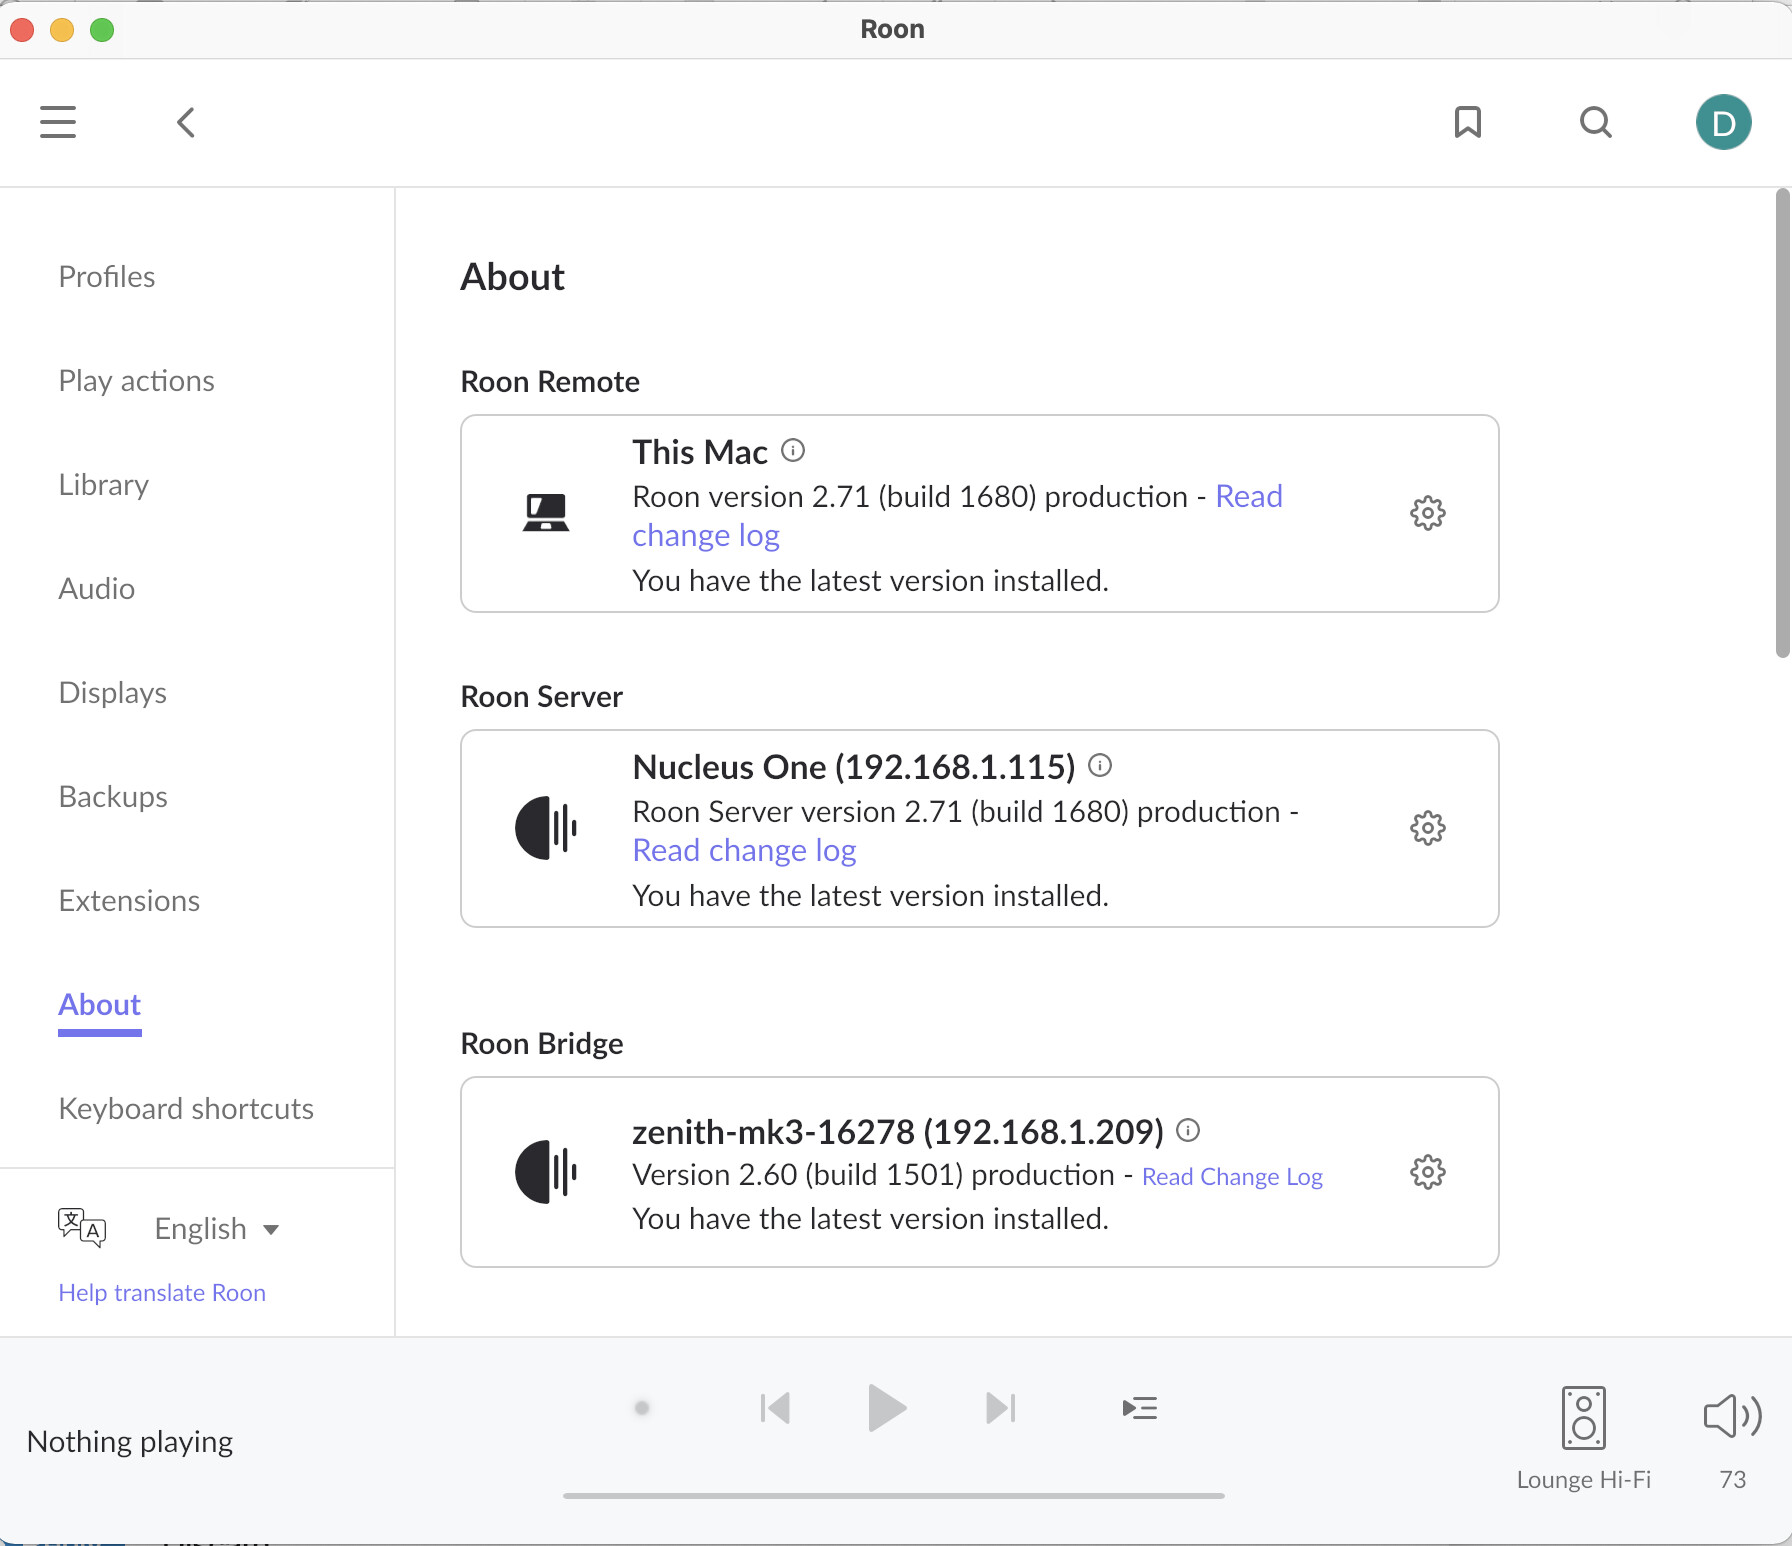Open Roon Server's Read change log link
This screenshot has width=1792, height=1546.
click(745, 851)
